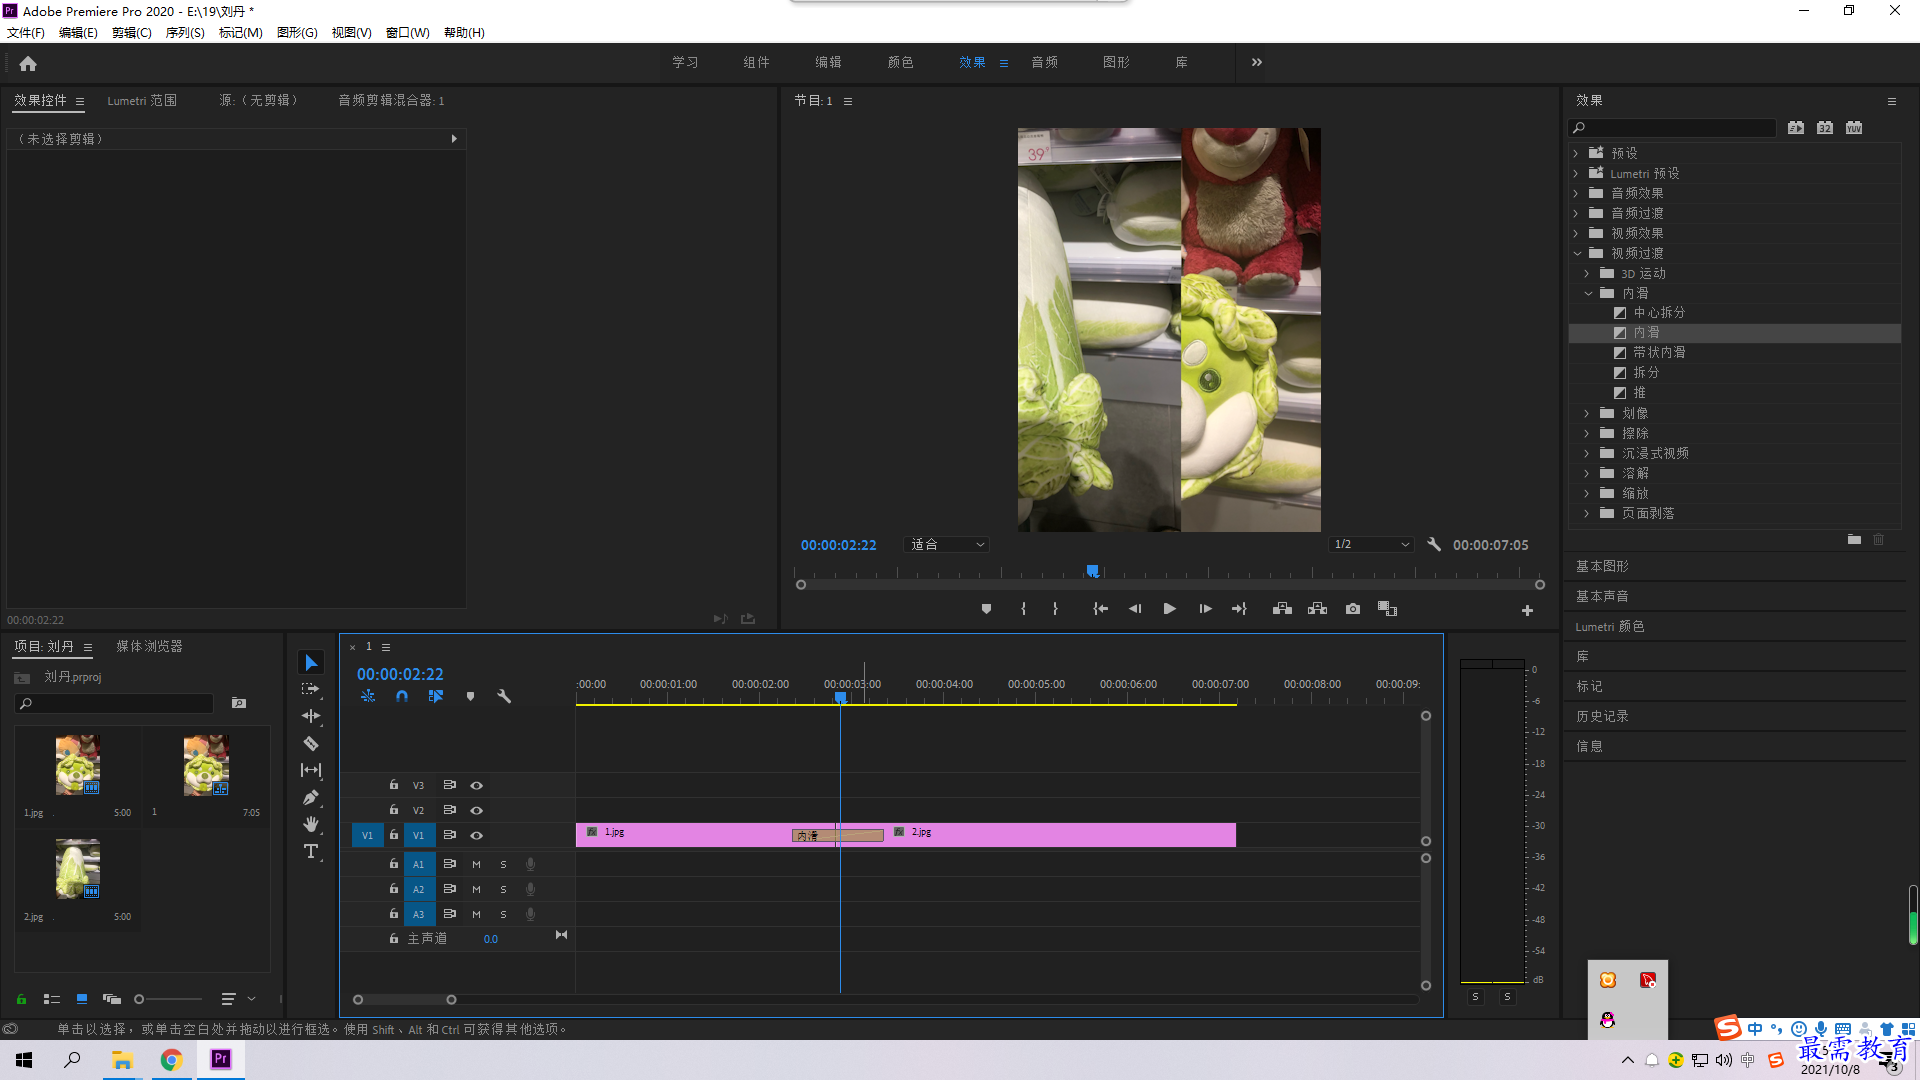Toggle V3 track output eye
The image size is (1920, 1080).
point(477,785)
